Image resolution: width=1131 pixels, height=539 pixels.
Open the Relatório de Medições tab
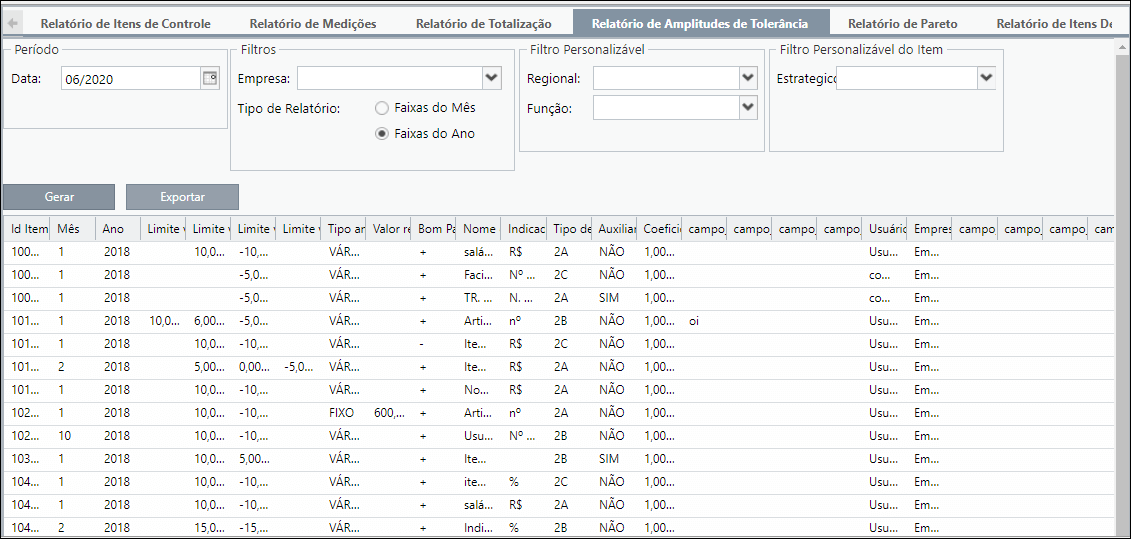click(313, 24)
